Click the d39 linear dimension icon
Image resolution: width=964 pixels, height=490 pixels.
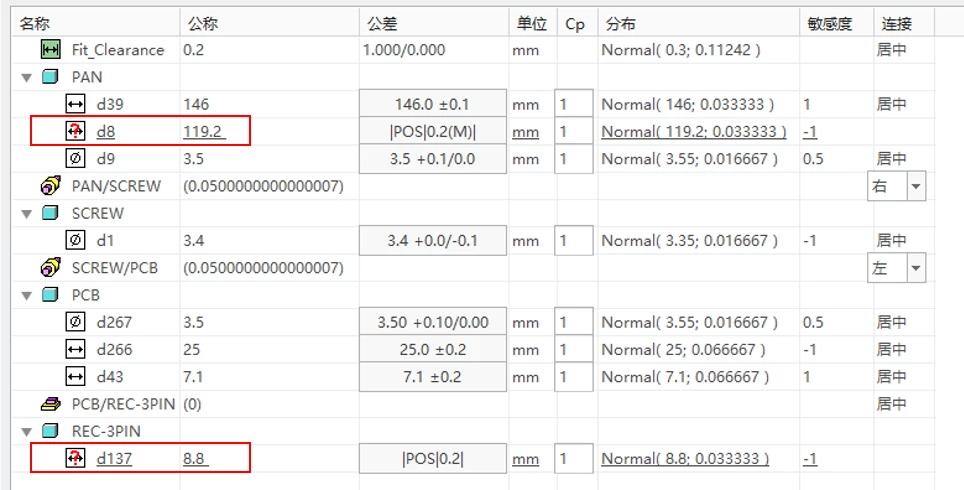[74, 105]
